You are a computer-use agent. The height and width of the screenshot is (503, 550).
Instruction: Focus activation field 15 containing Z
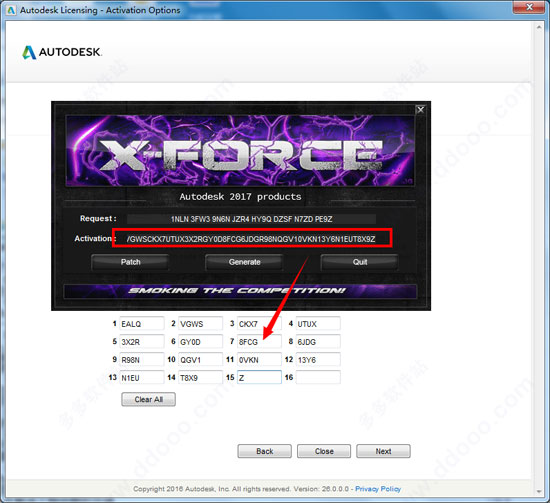tap(259, 377)
